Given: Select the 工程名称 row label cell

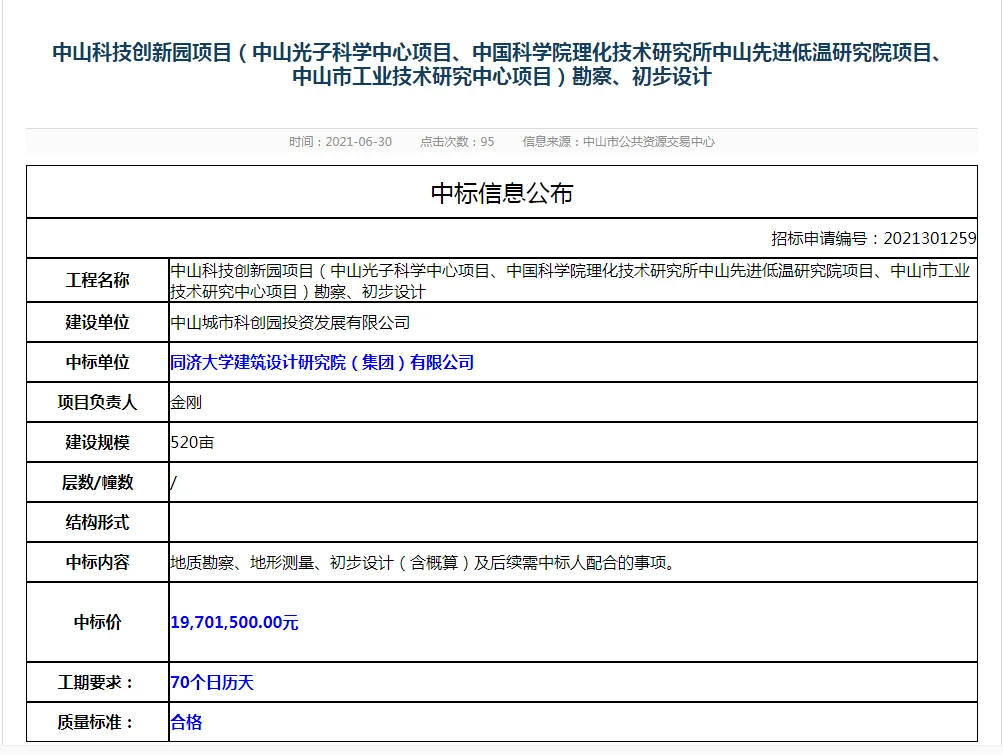Looking at the screenshot, I should [x=96, y=280].
